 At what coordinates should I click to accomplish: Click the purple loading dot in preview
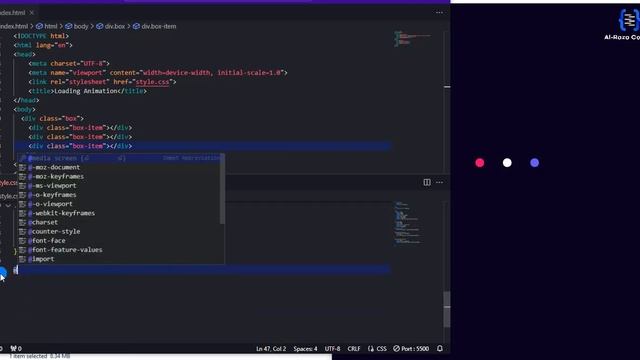point(534,163)
